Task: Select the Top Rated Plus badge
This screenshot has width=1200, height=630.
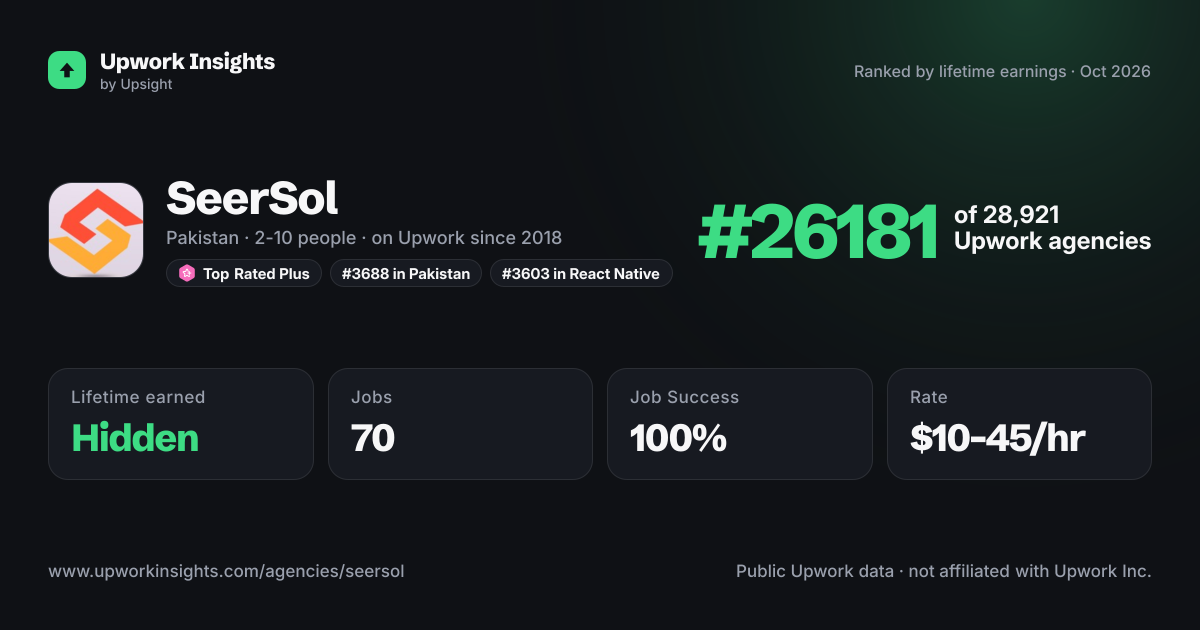Action: pos(244,273)
